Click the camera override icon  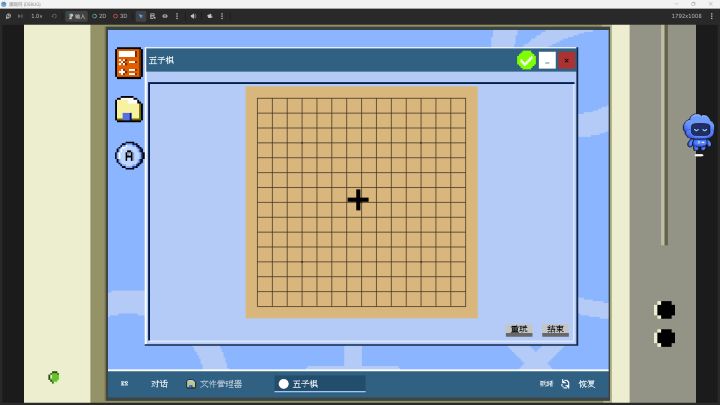click(x=210, y=16)
